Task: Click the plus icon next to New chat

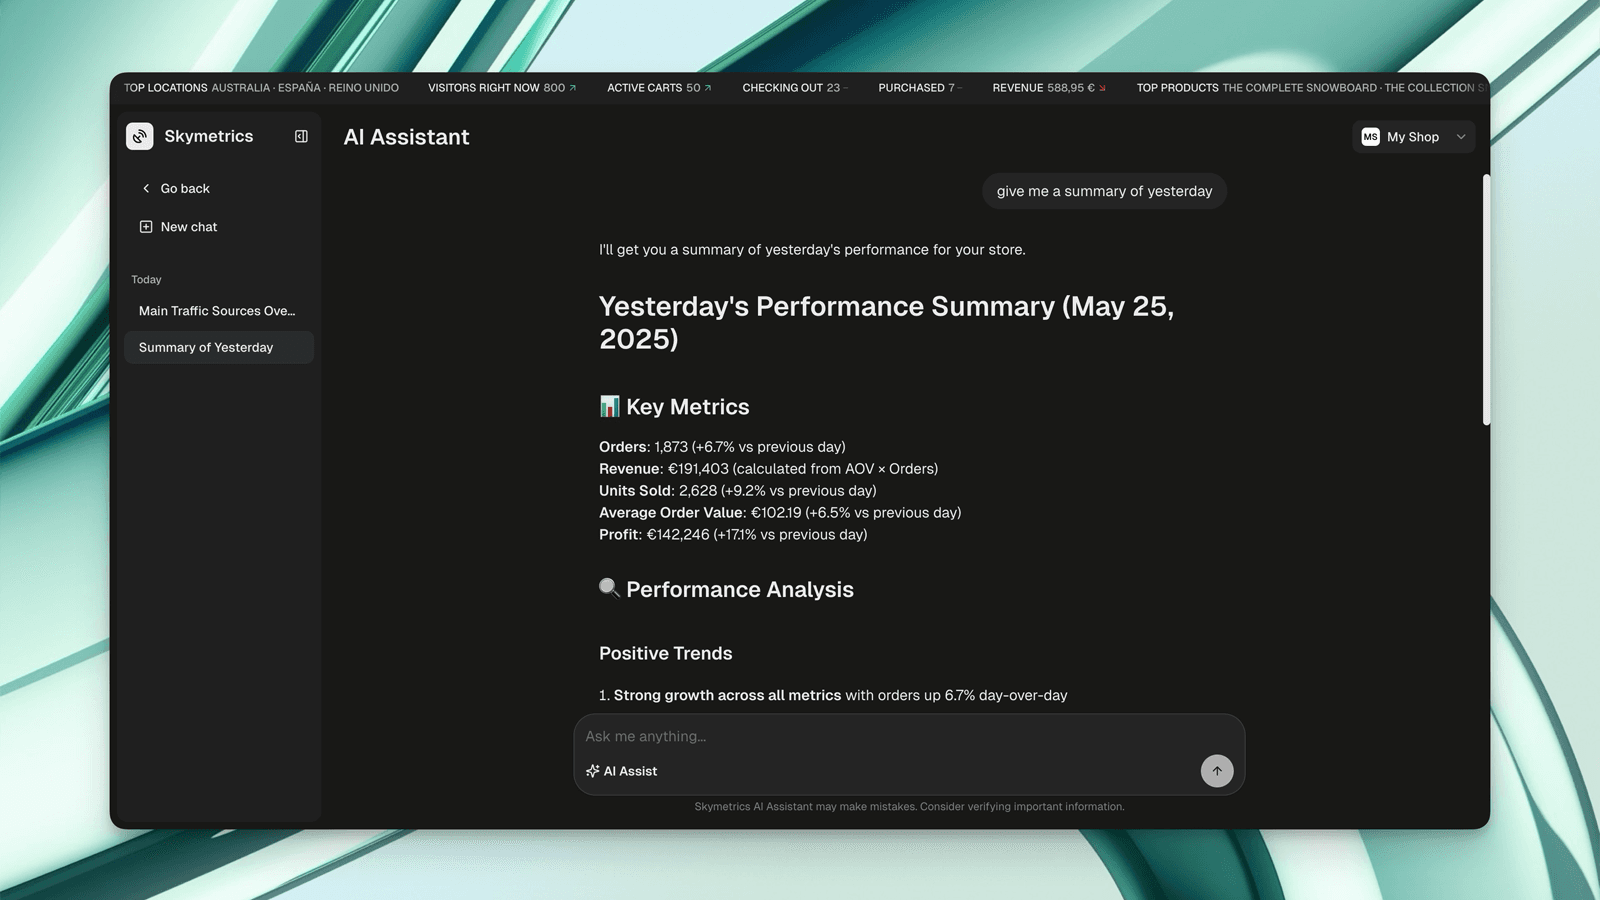Action: pos(145,226)
